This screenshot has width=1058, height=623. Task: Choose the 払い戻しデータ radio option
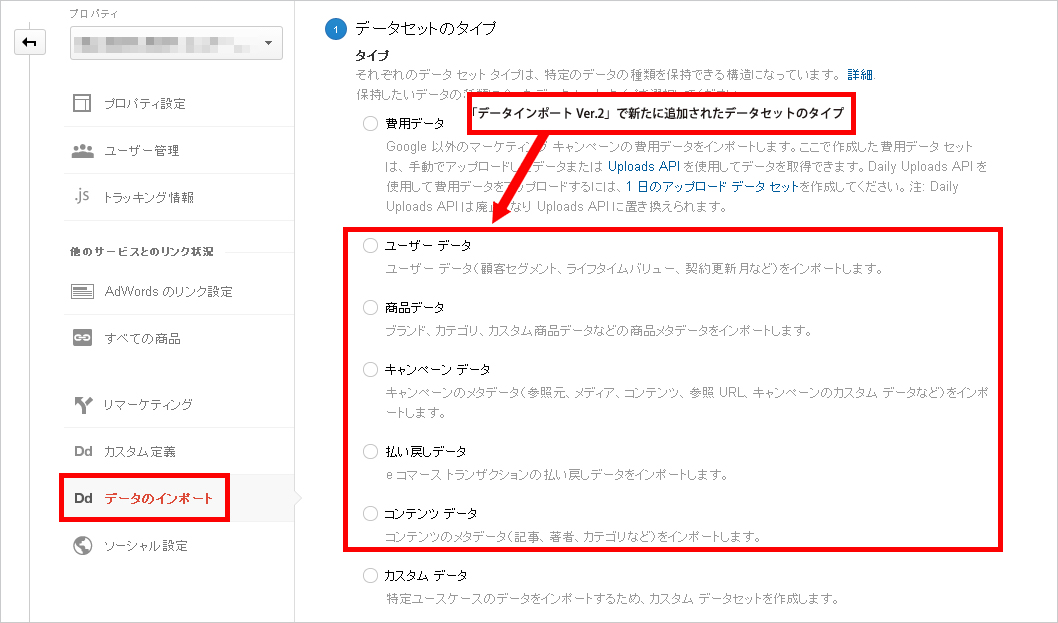point(371,451)
